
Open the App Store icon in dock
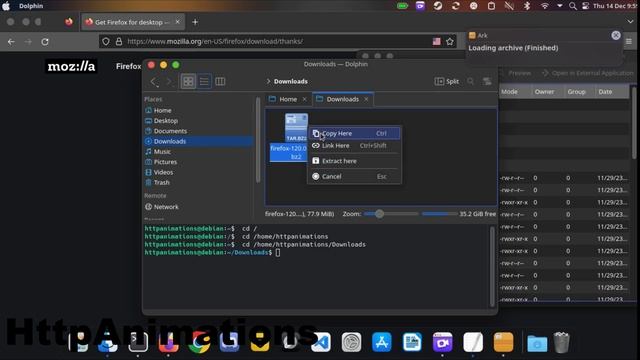pos(382,342)
